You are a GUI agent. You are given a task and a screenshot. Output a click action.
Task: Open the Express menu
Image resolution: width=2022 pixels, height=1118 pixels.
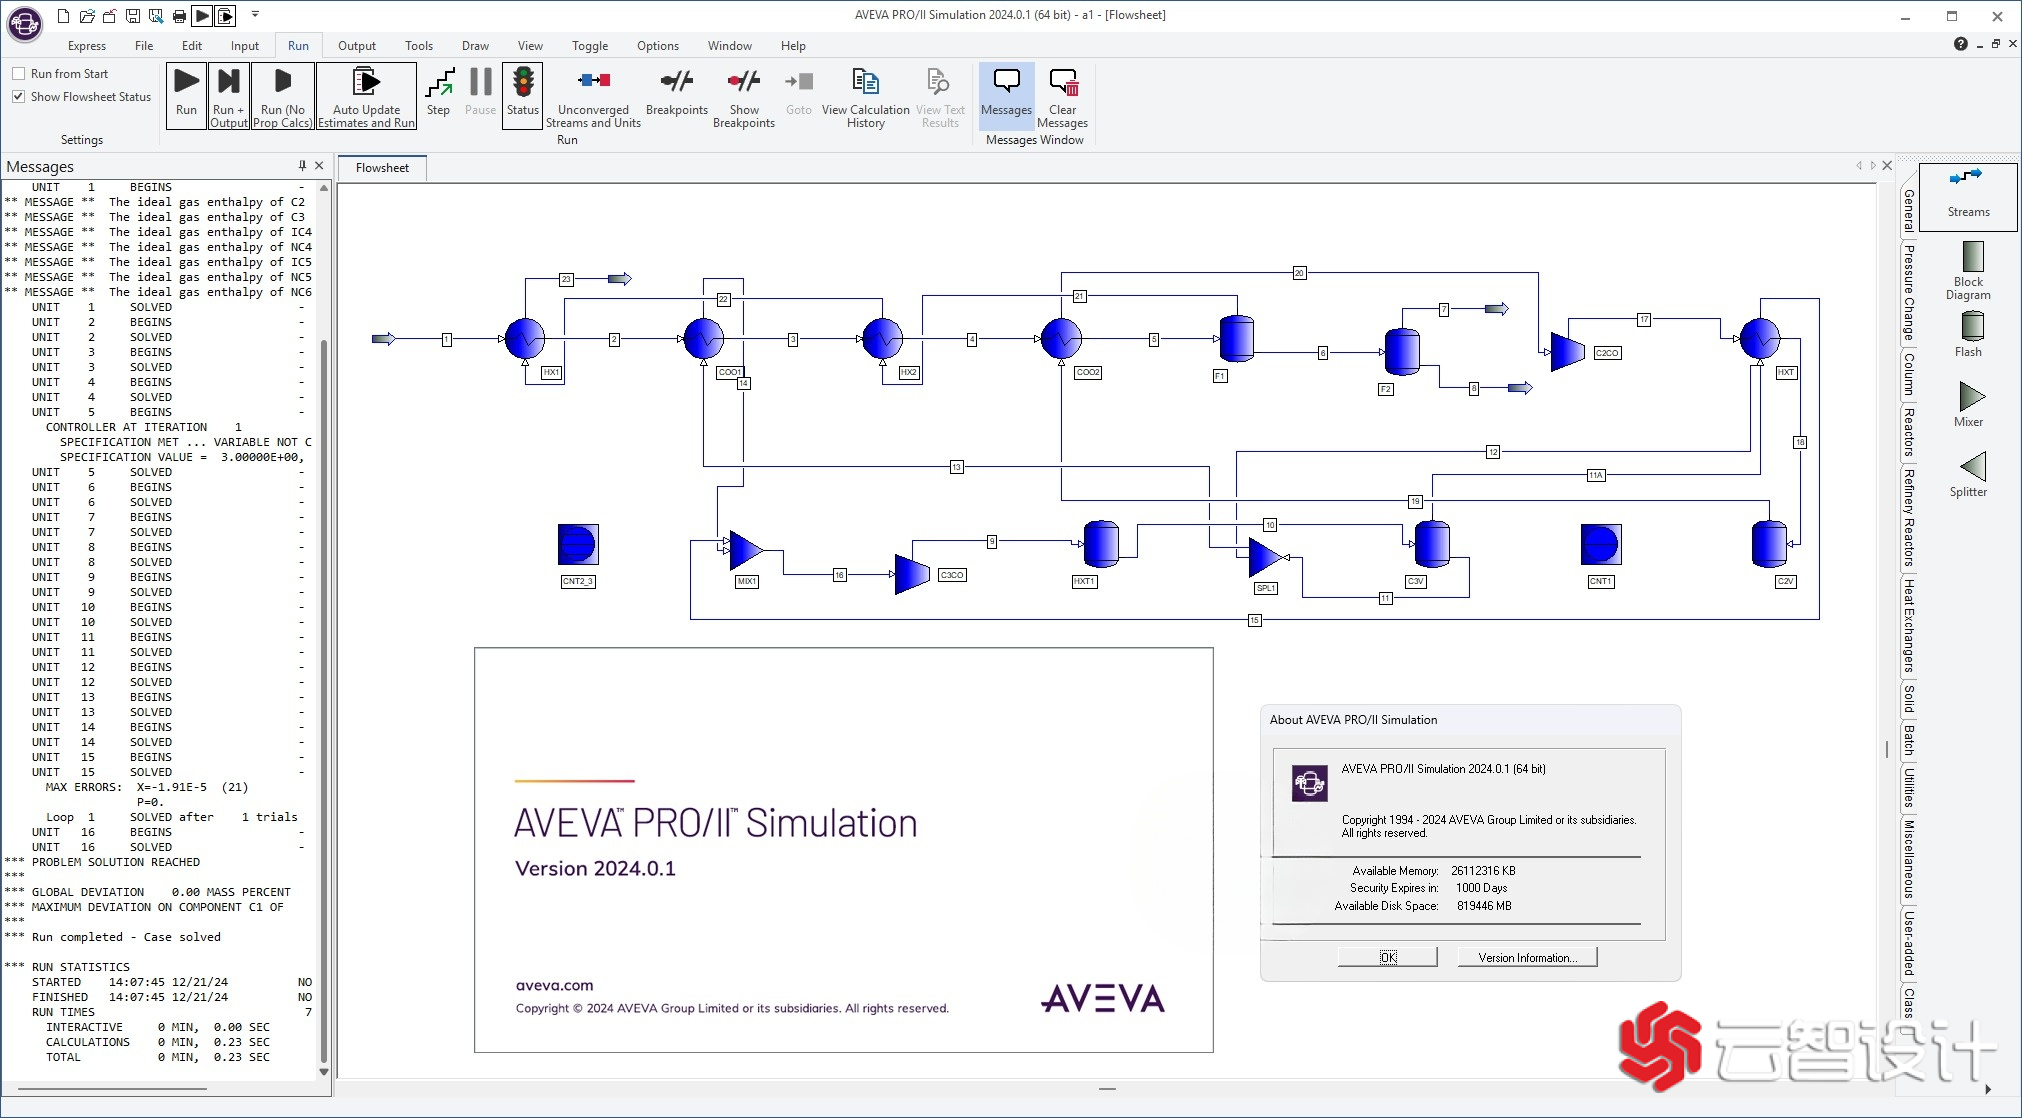pyautogui.click(x=87, y=46)
